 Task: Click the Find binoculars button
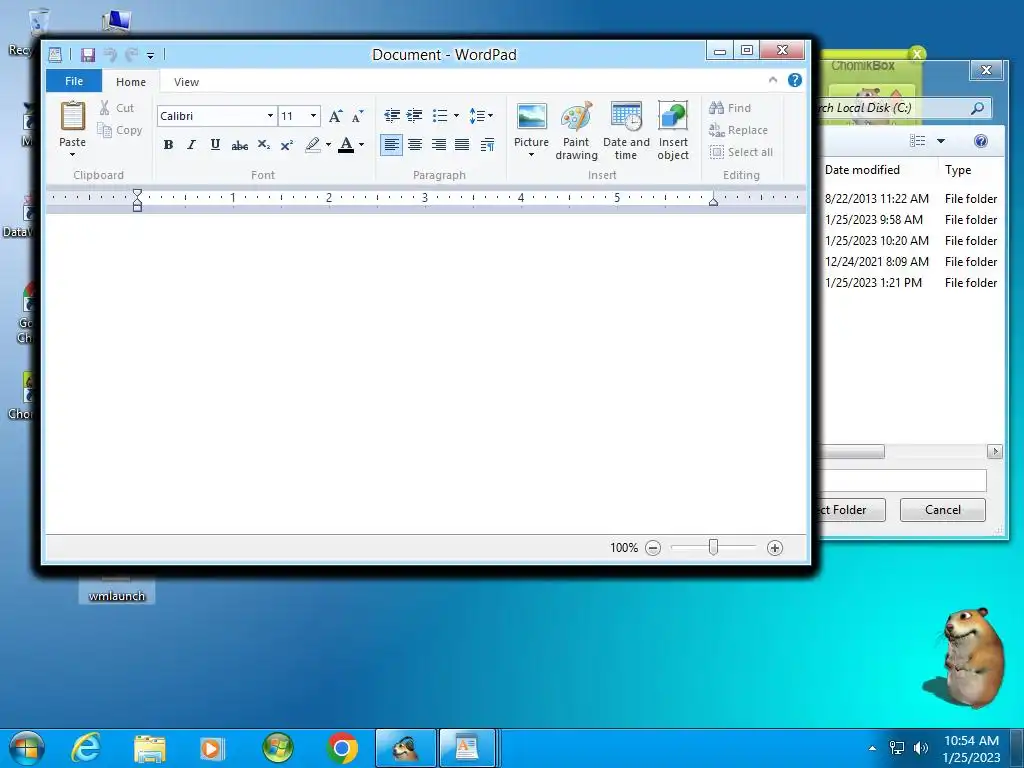(730, 108)
